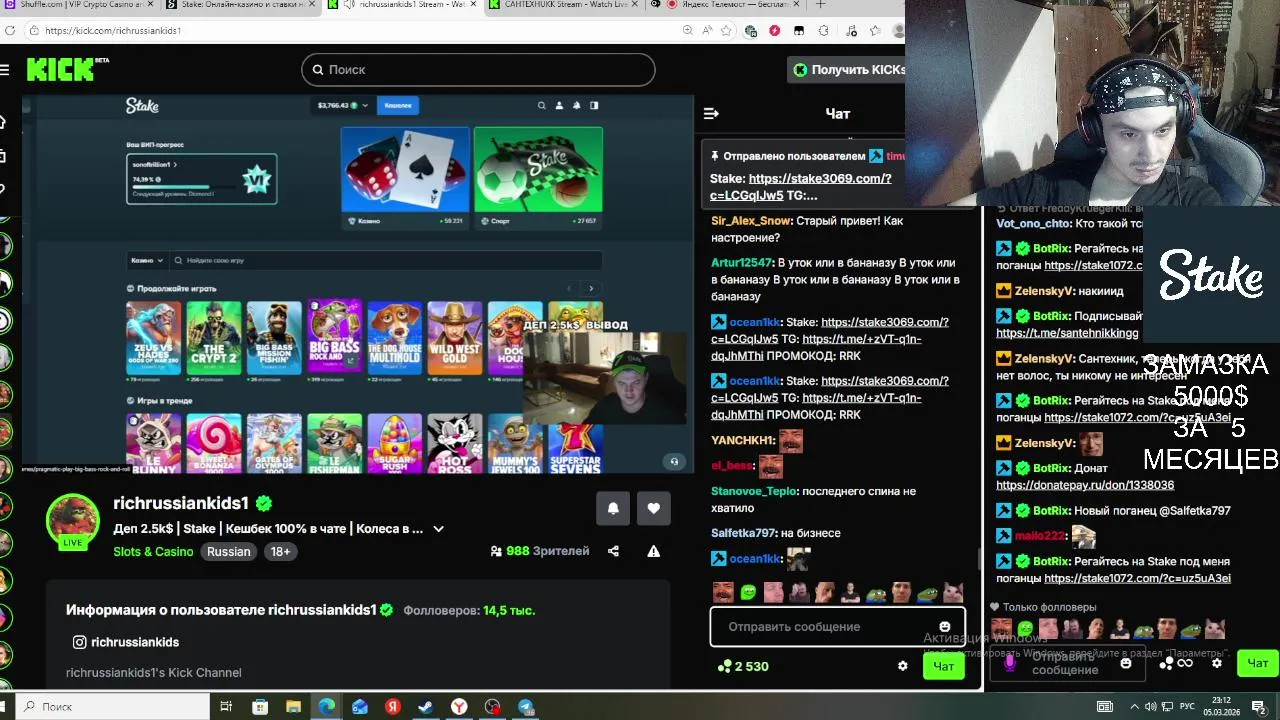The height and width of the screenshot is (720, 1280).
Task: Collapse chat with the arrow icon beside Чат
Action: tap(711, 114)
